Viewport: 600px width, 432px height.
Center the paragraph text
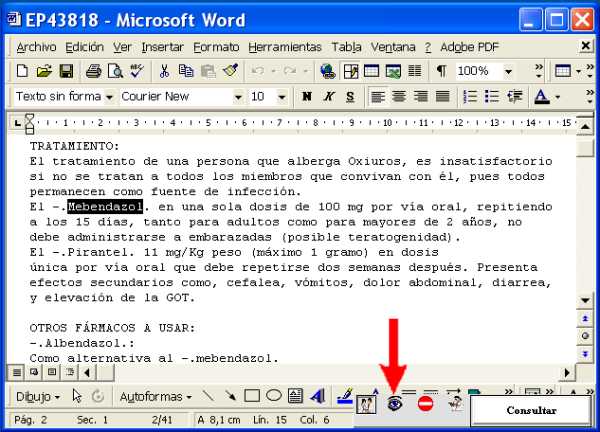399,96
